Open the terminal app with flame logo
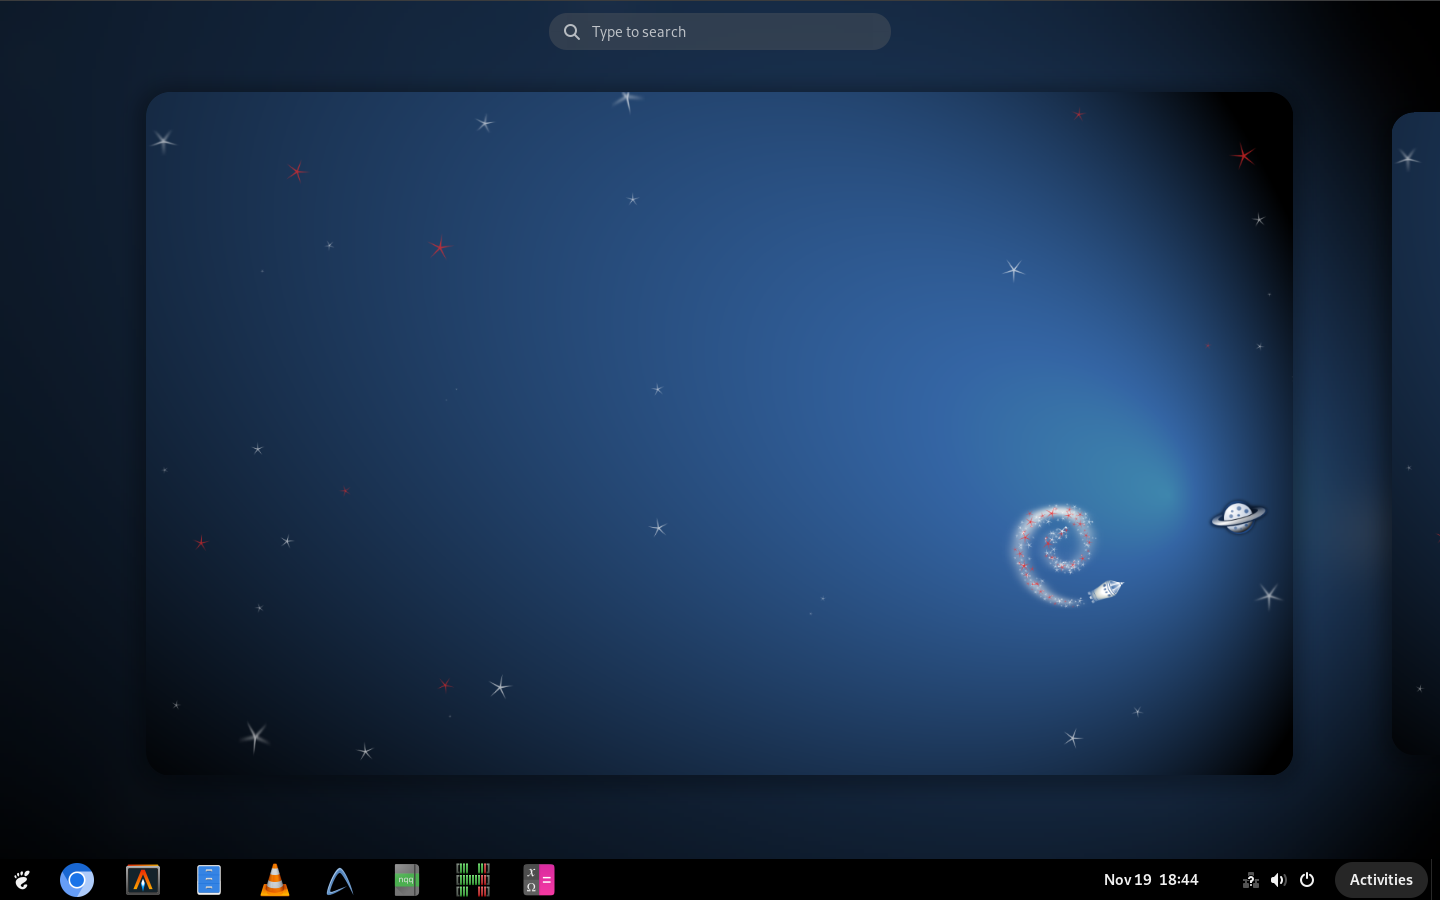This screenshot has width=1440, height=900. click(x=142, y=880)
